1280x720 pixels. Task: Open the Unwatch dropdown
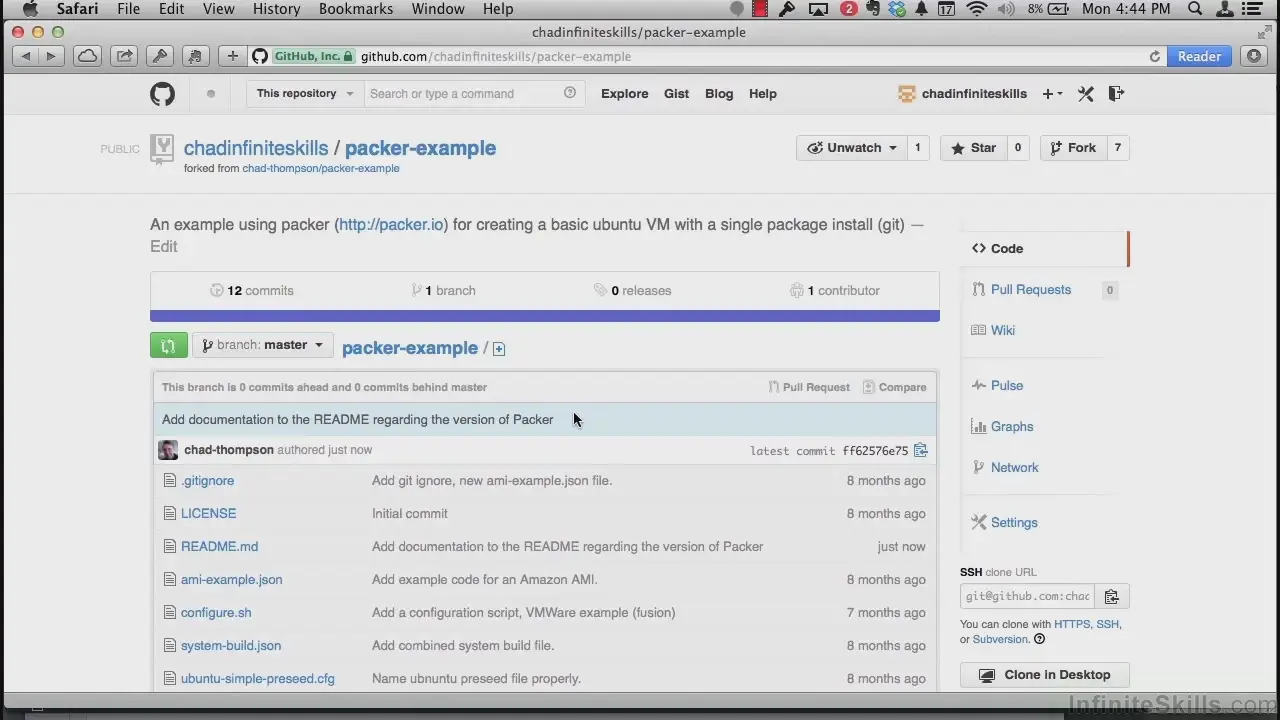point(852,148)
